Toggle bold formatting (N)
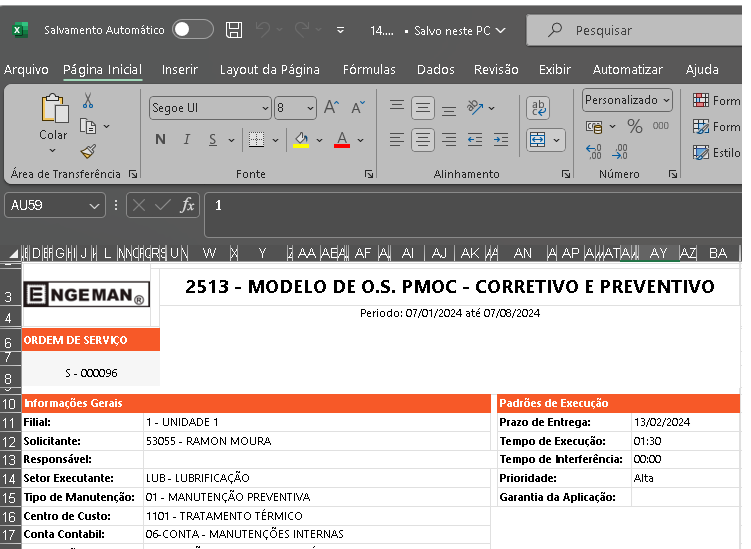Image resolution: width=751 pixels, height=549 pixels. click(160, 140)
